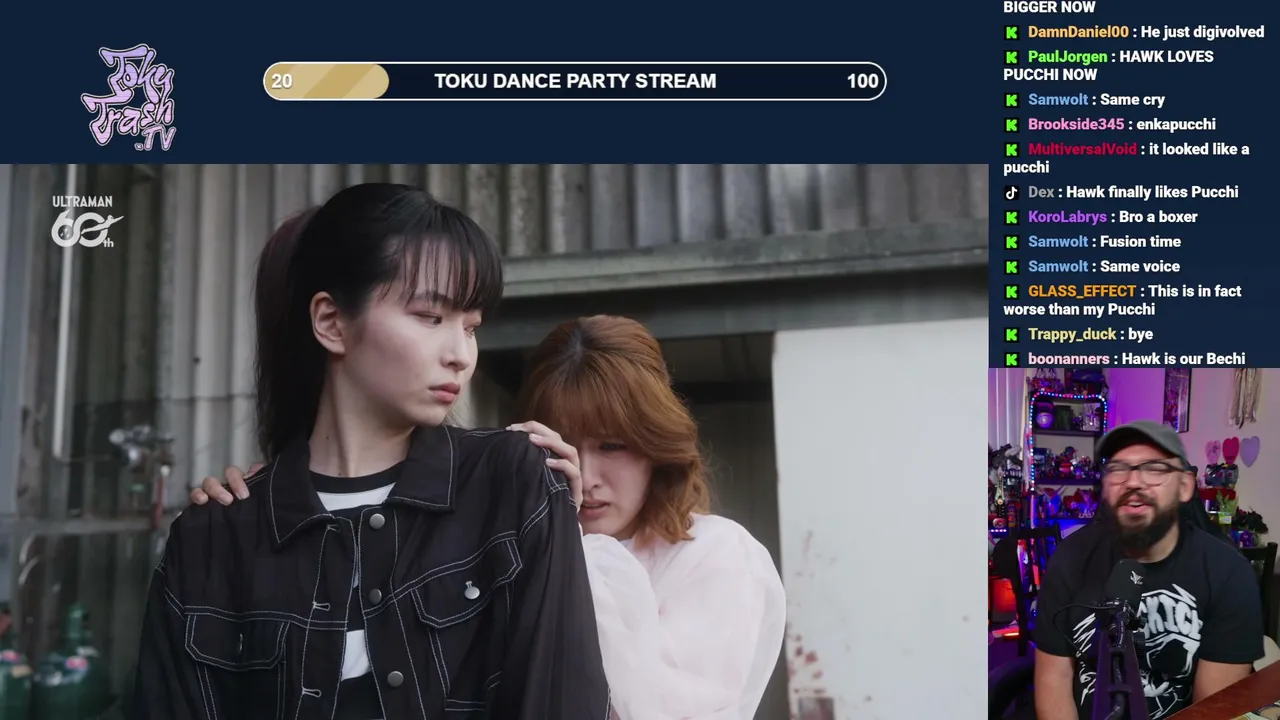
Task: Click the goal's current value "20"
Action: (282, 81)
